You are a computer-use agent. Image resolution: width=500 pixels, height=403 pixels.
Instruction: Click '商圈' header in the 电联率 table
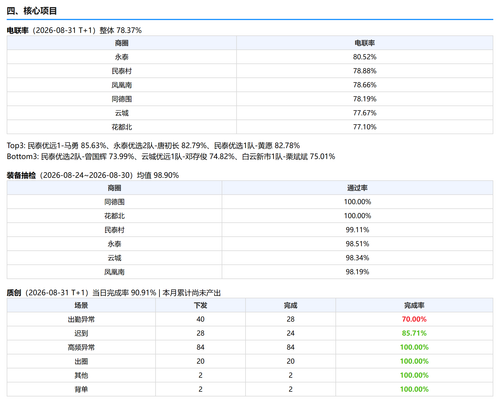(x=122, y=43)
